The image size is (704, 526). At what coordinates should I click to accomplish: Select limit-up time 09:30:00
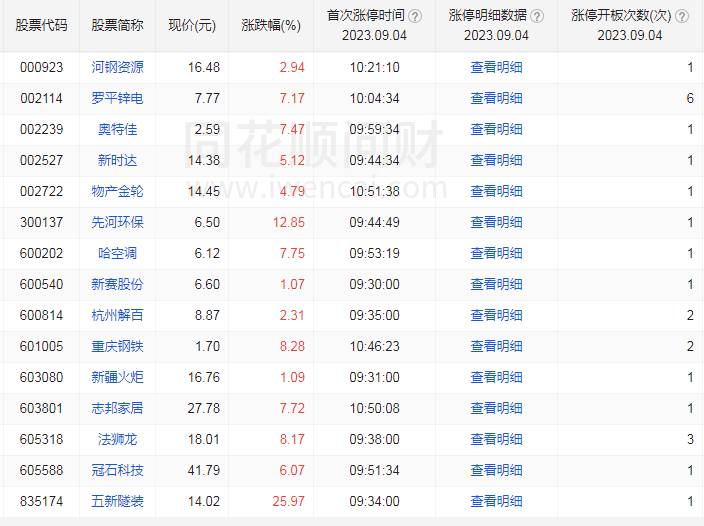(374, 284)
